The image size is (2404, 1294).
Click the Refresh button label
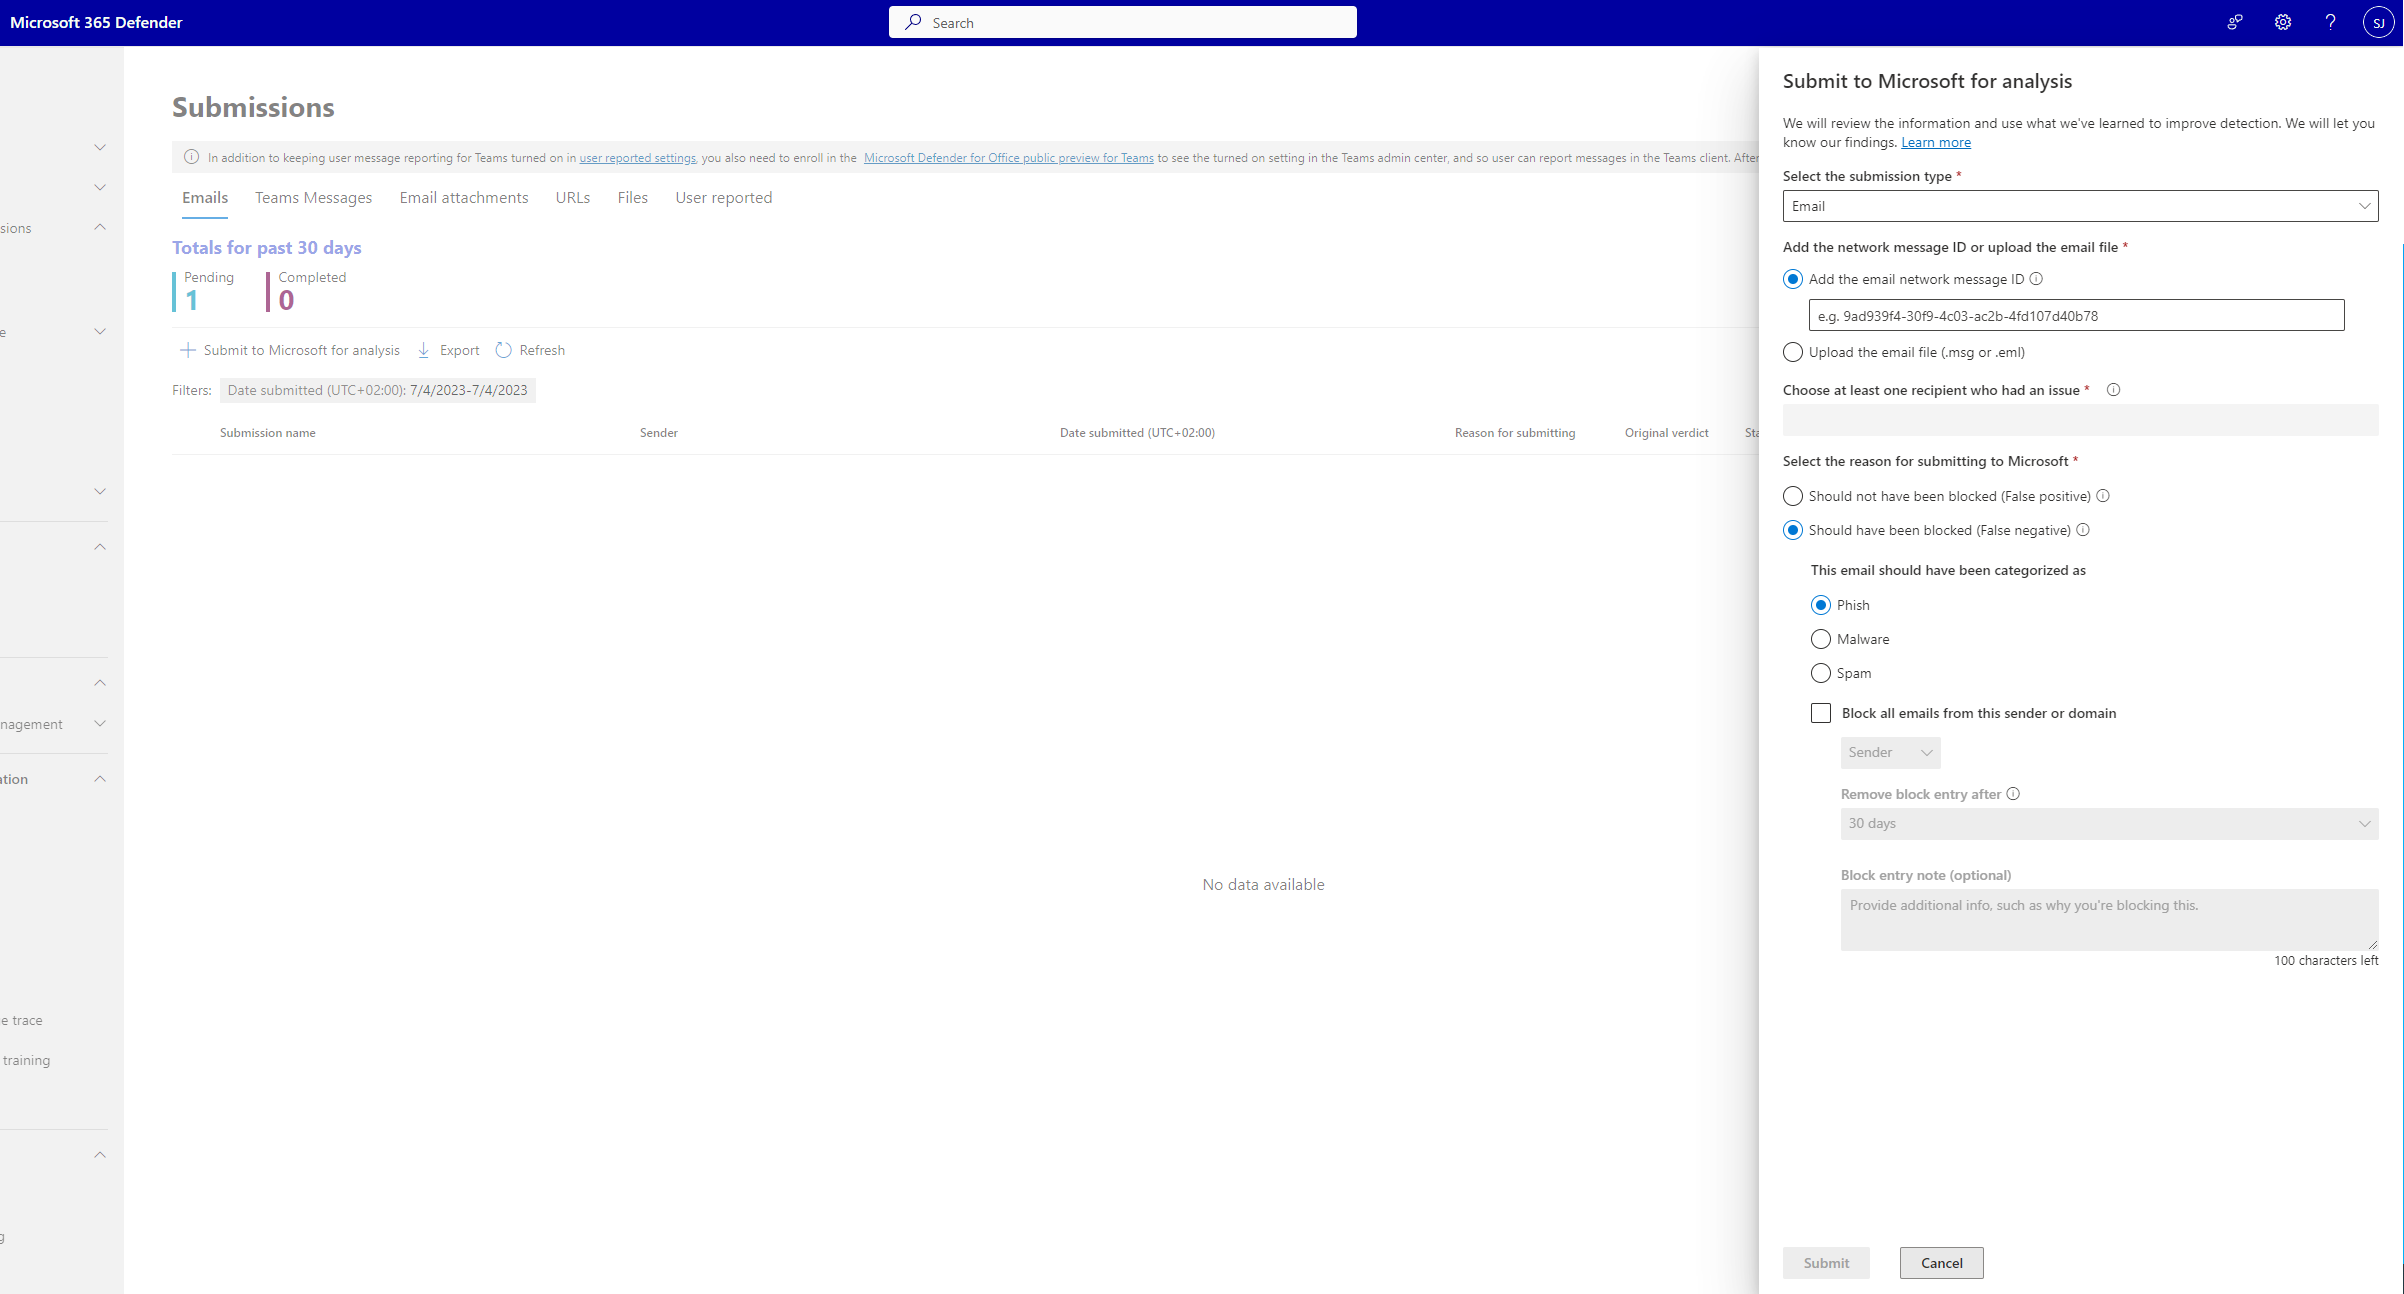[542, 350]
